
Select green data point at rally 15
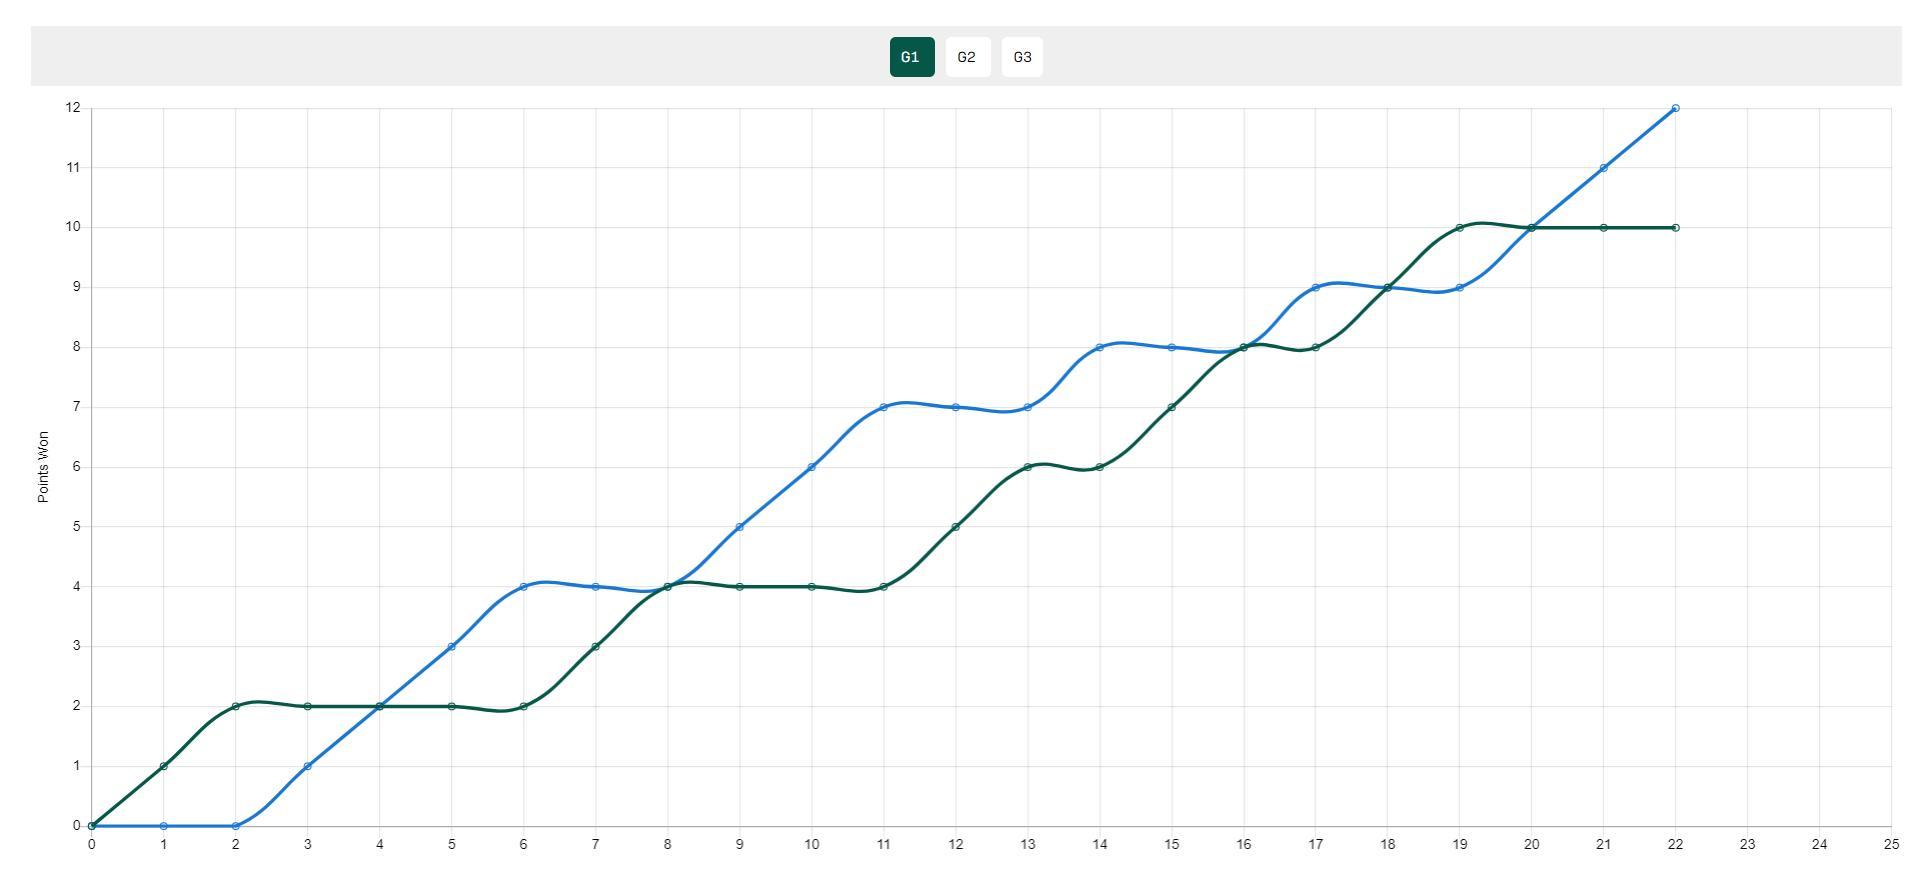[1171, 407]
